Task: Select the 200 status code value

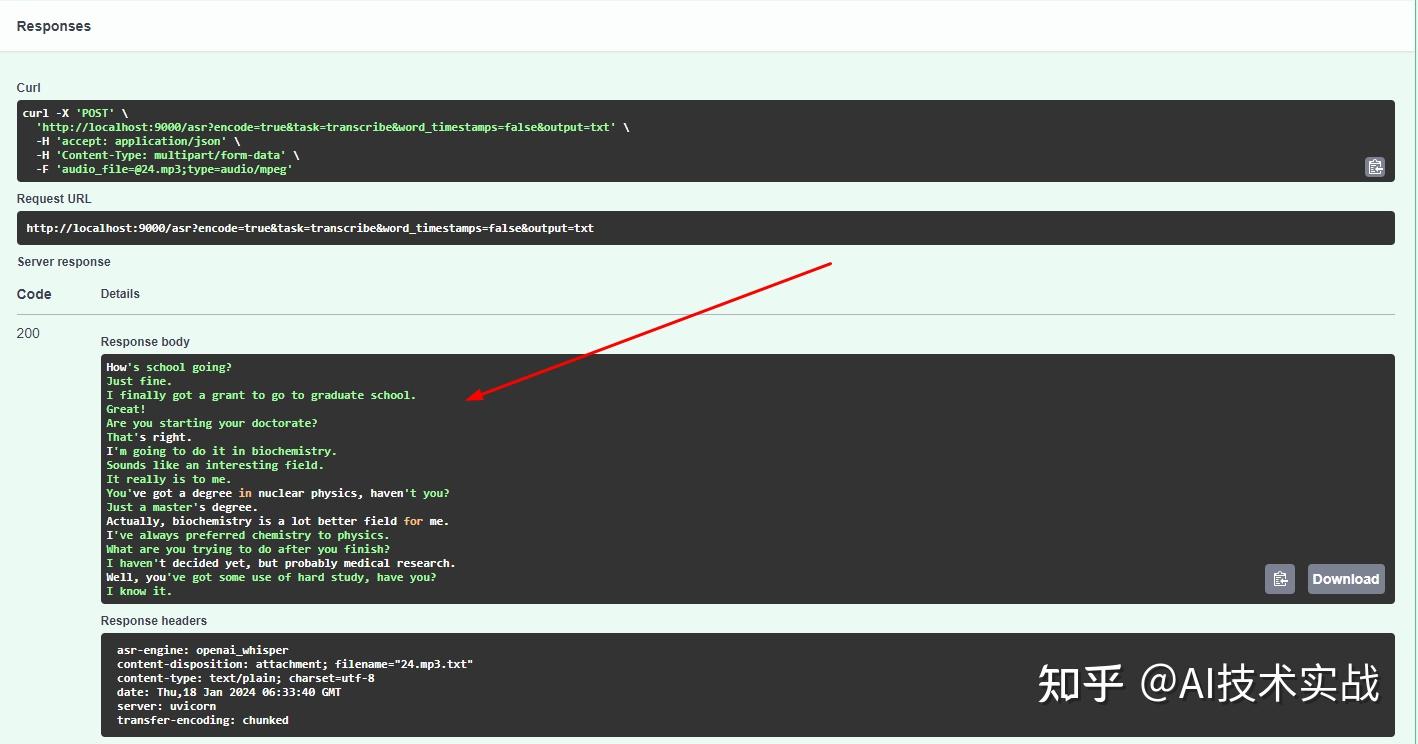Action: point(28,333)
